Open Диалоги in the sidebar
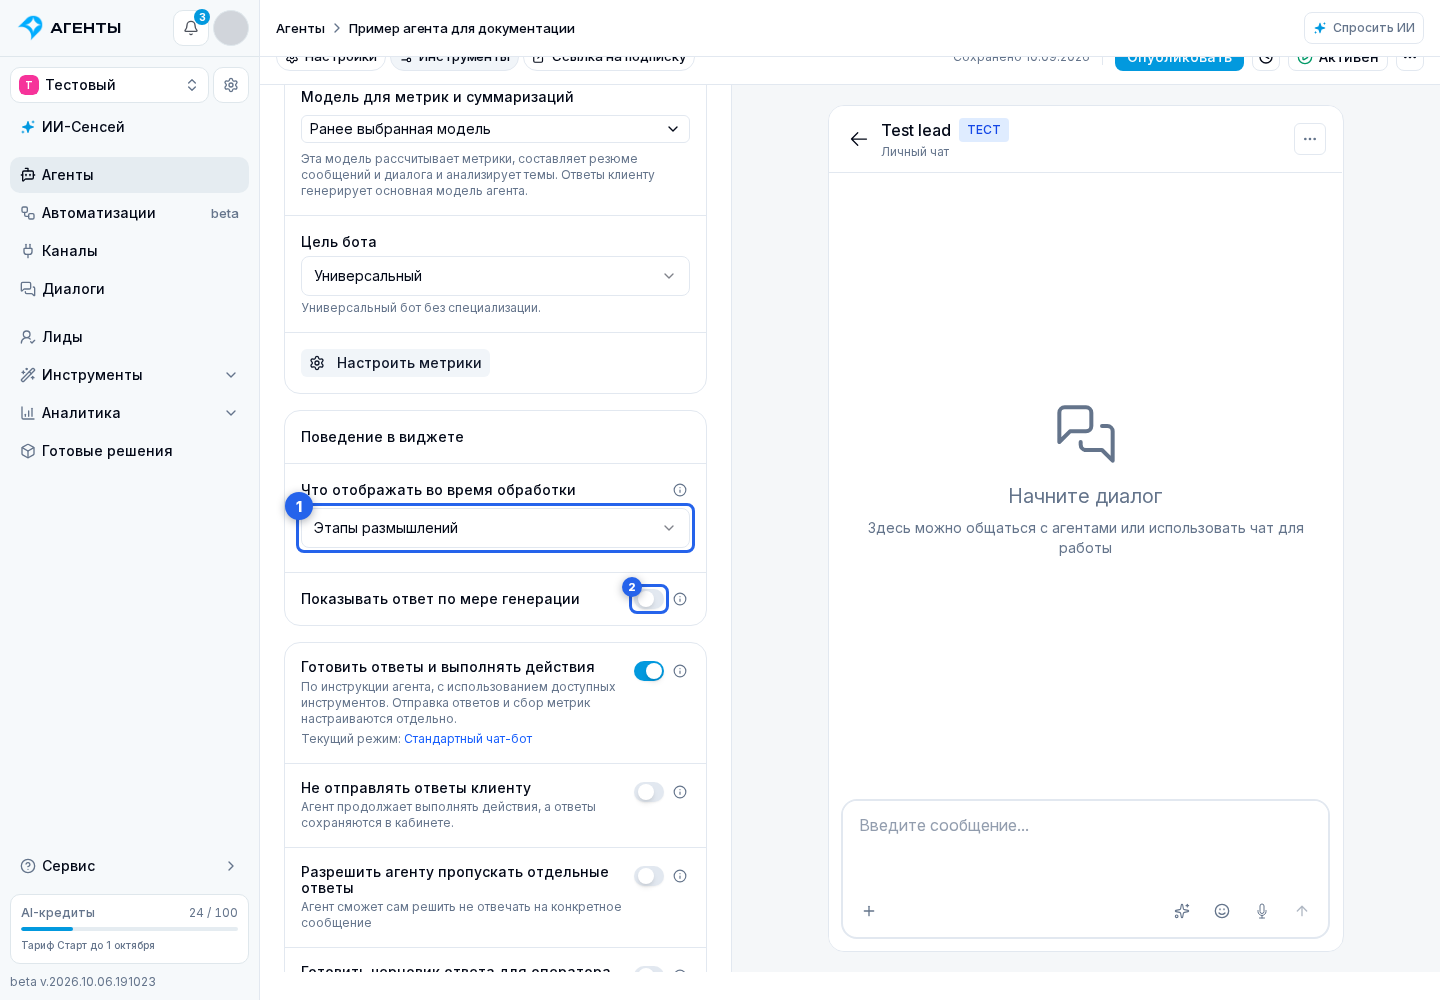Screen dimensions: 1440x1000 coord(129,289)
